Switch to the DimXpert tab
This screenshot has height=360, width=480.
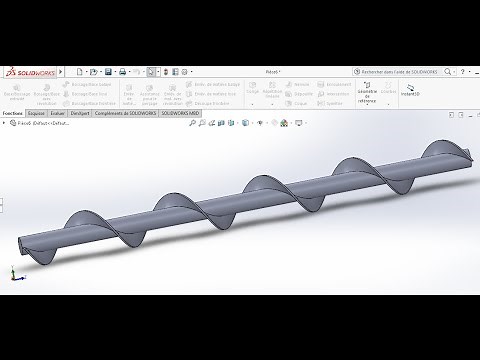80,113
